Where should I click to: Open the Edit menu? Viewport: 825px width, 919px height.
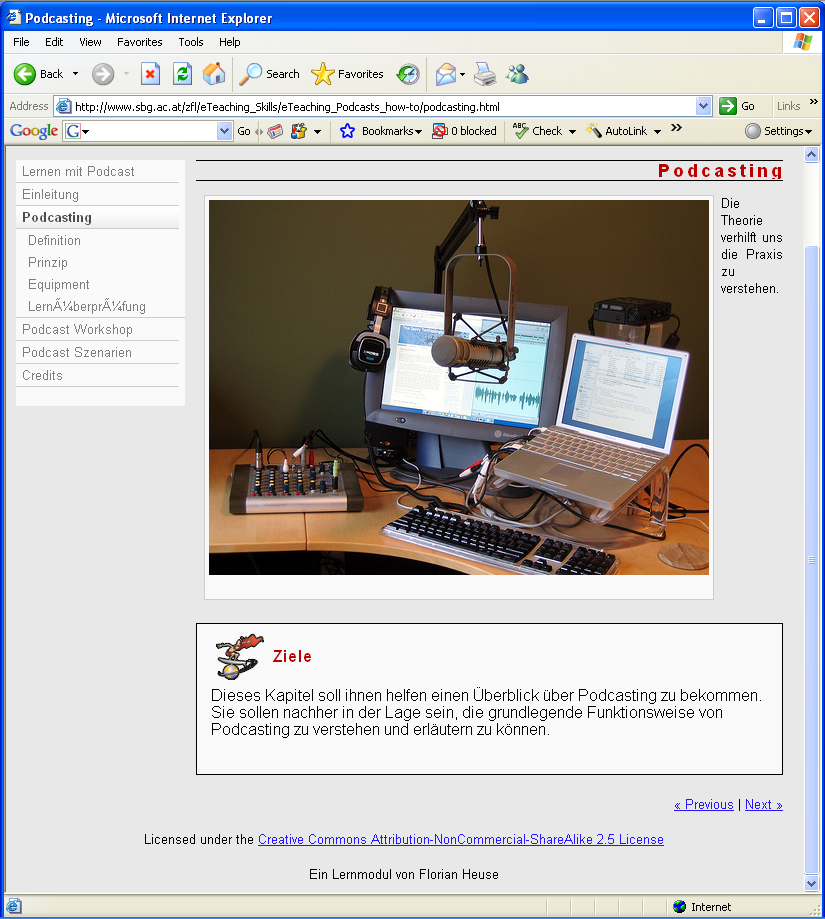click(x=54, y=42)
